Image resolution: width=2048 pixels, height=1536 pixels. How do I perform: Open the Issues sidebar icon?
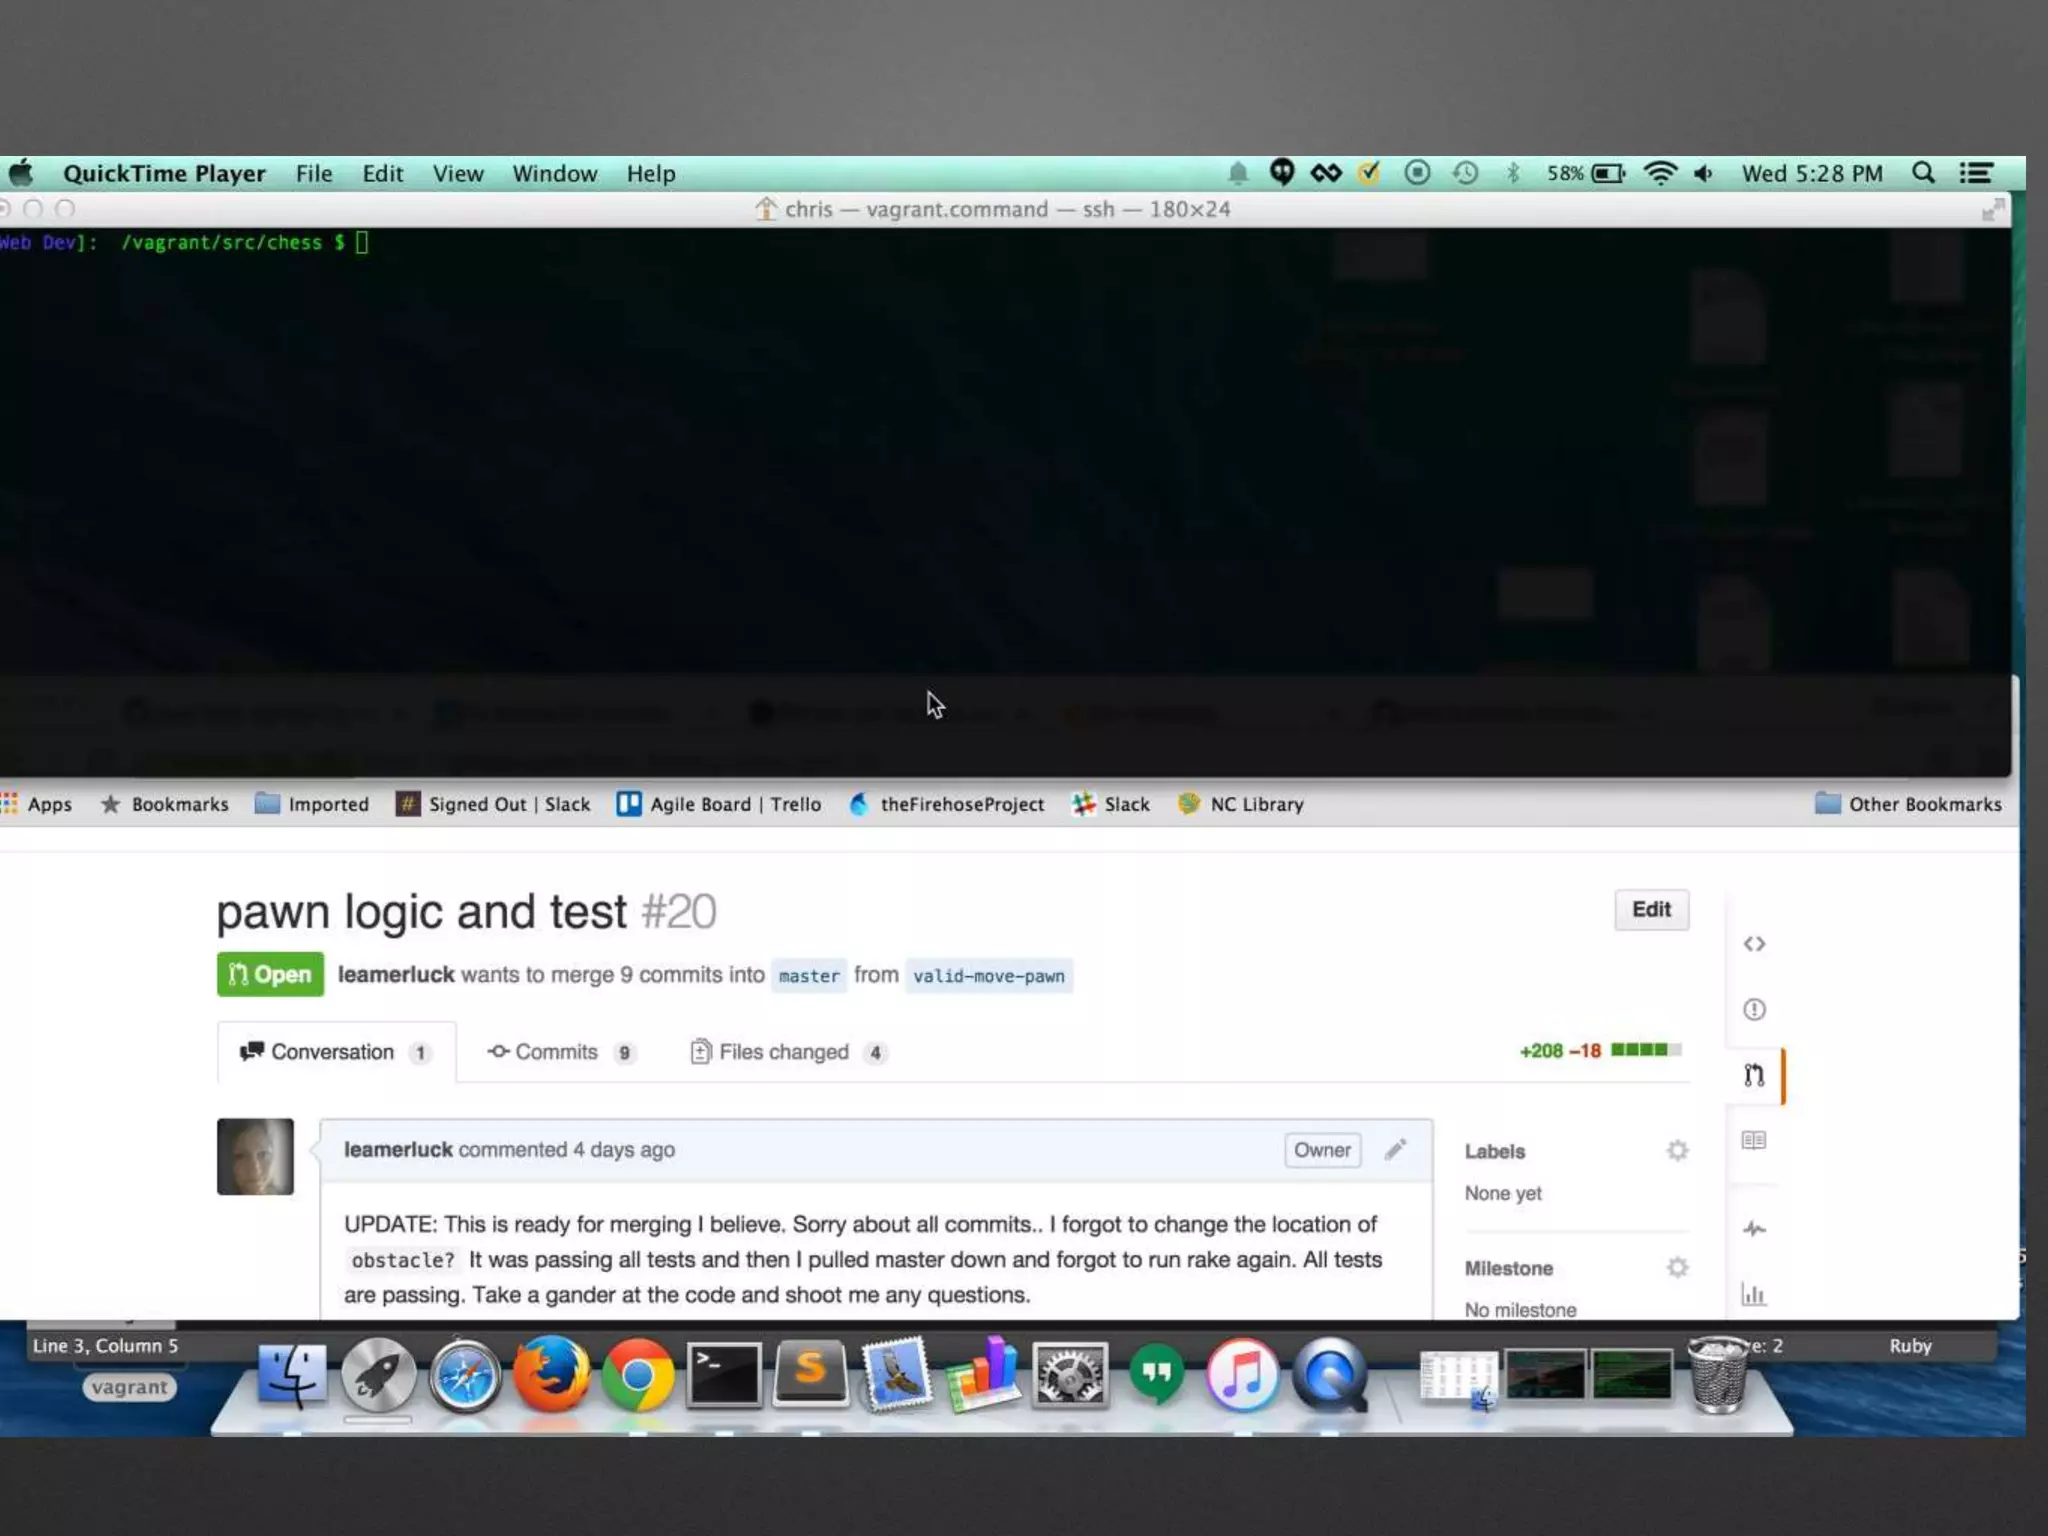coord(1754,1009)
